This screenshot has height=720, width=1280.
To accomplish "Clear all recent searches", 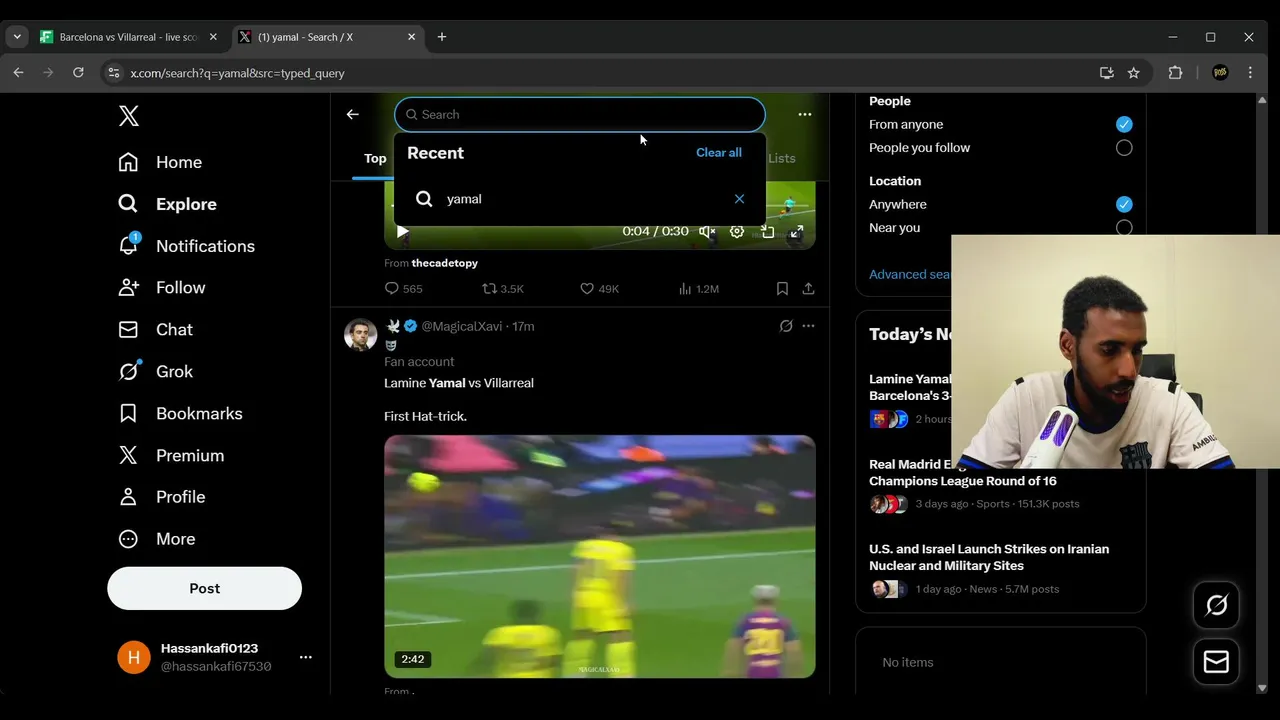I will click(719, 153).
